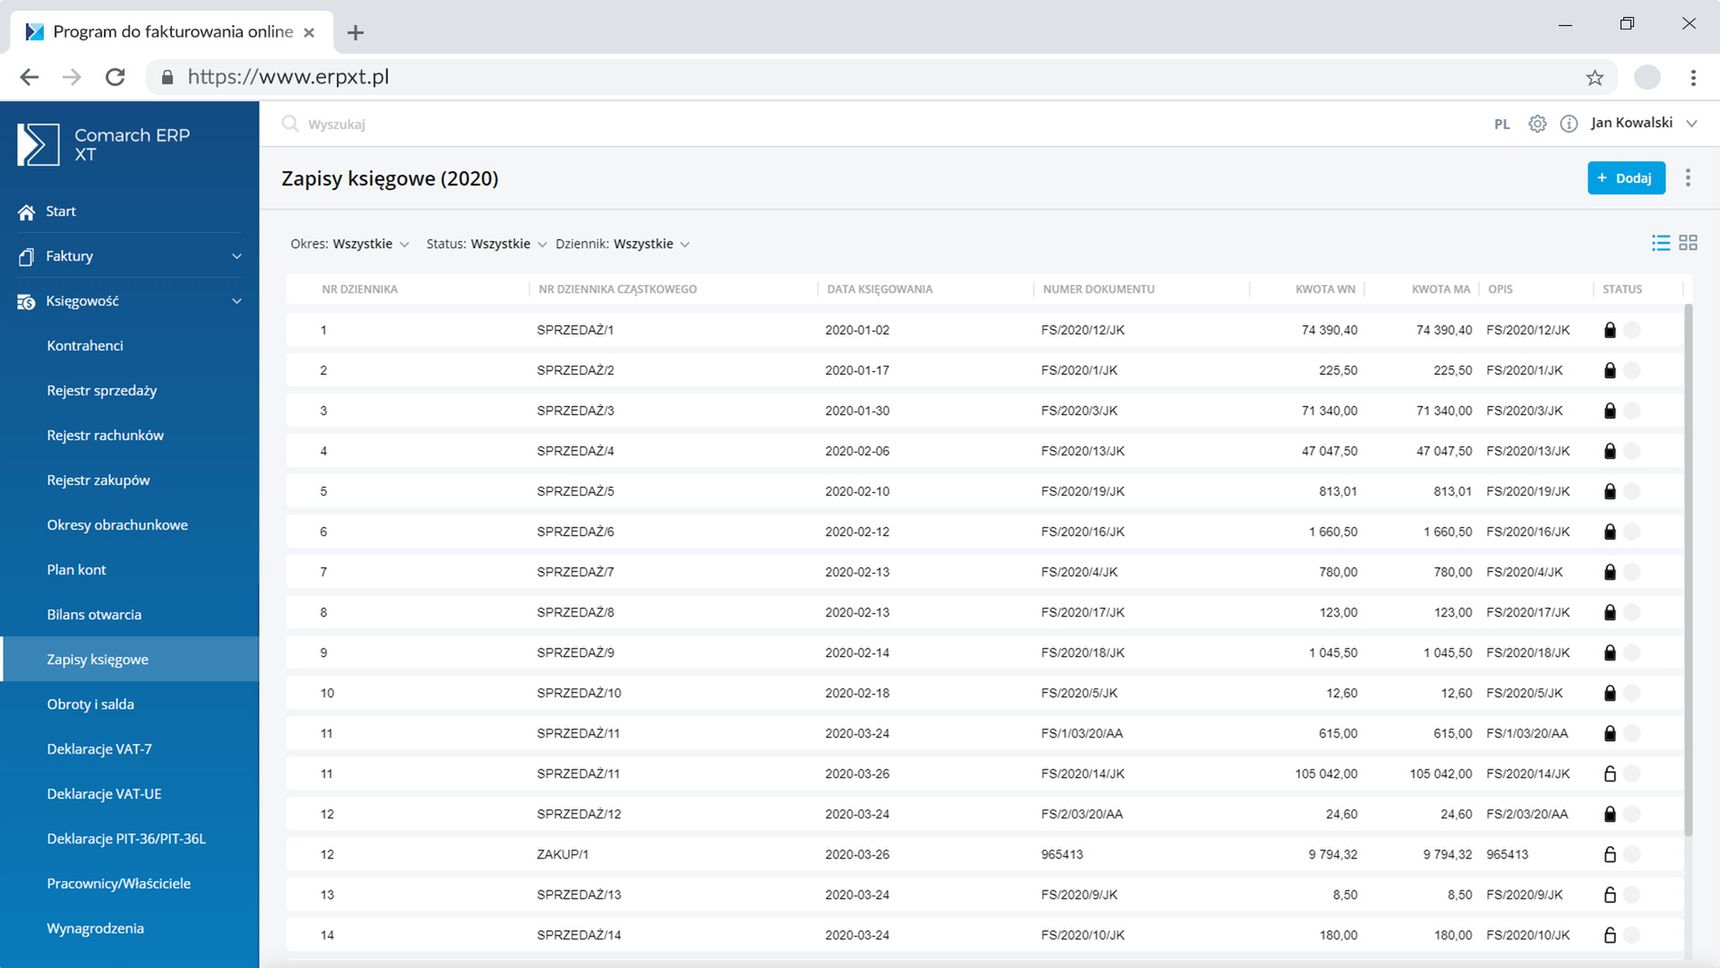The width and height of the screenshot is (1720, 968).
Task: Open browser three-dot menu
Action: pyautogui.click(x=1693, y=77)
